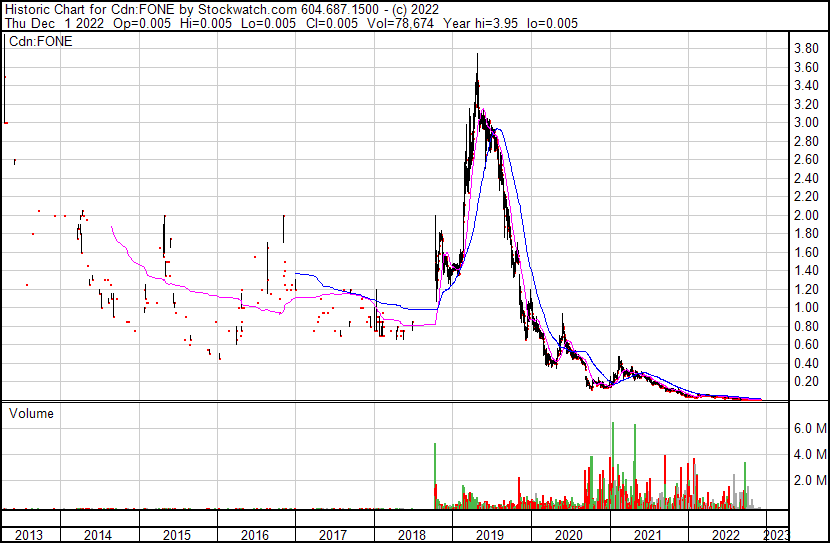Click the Stockwatch.com text in chart title

click(244, 9)
